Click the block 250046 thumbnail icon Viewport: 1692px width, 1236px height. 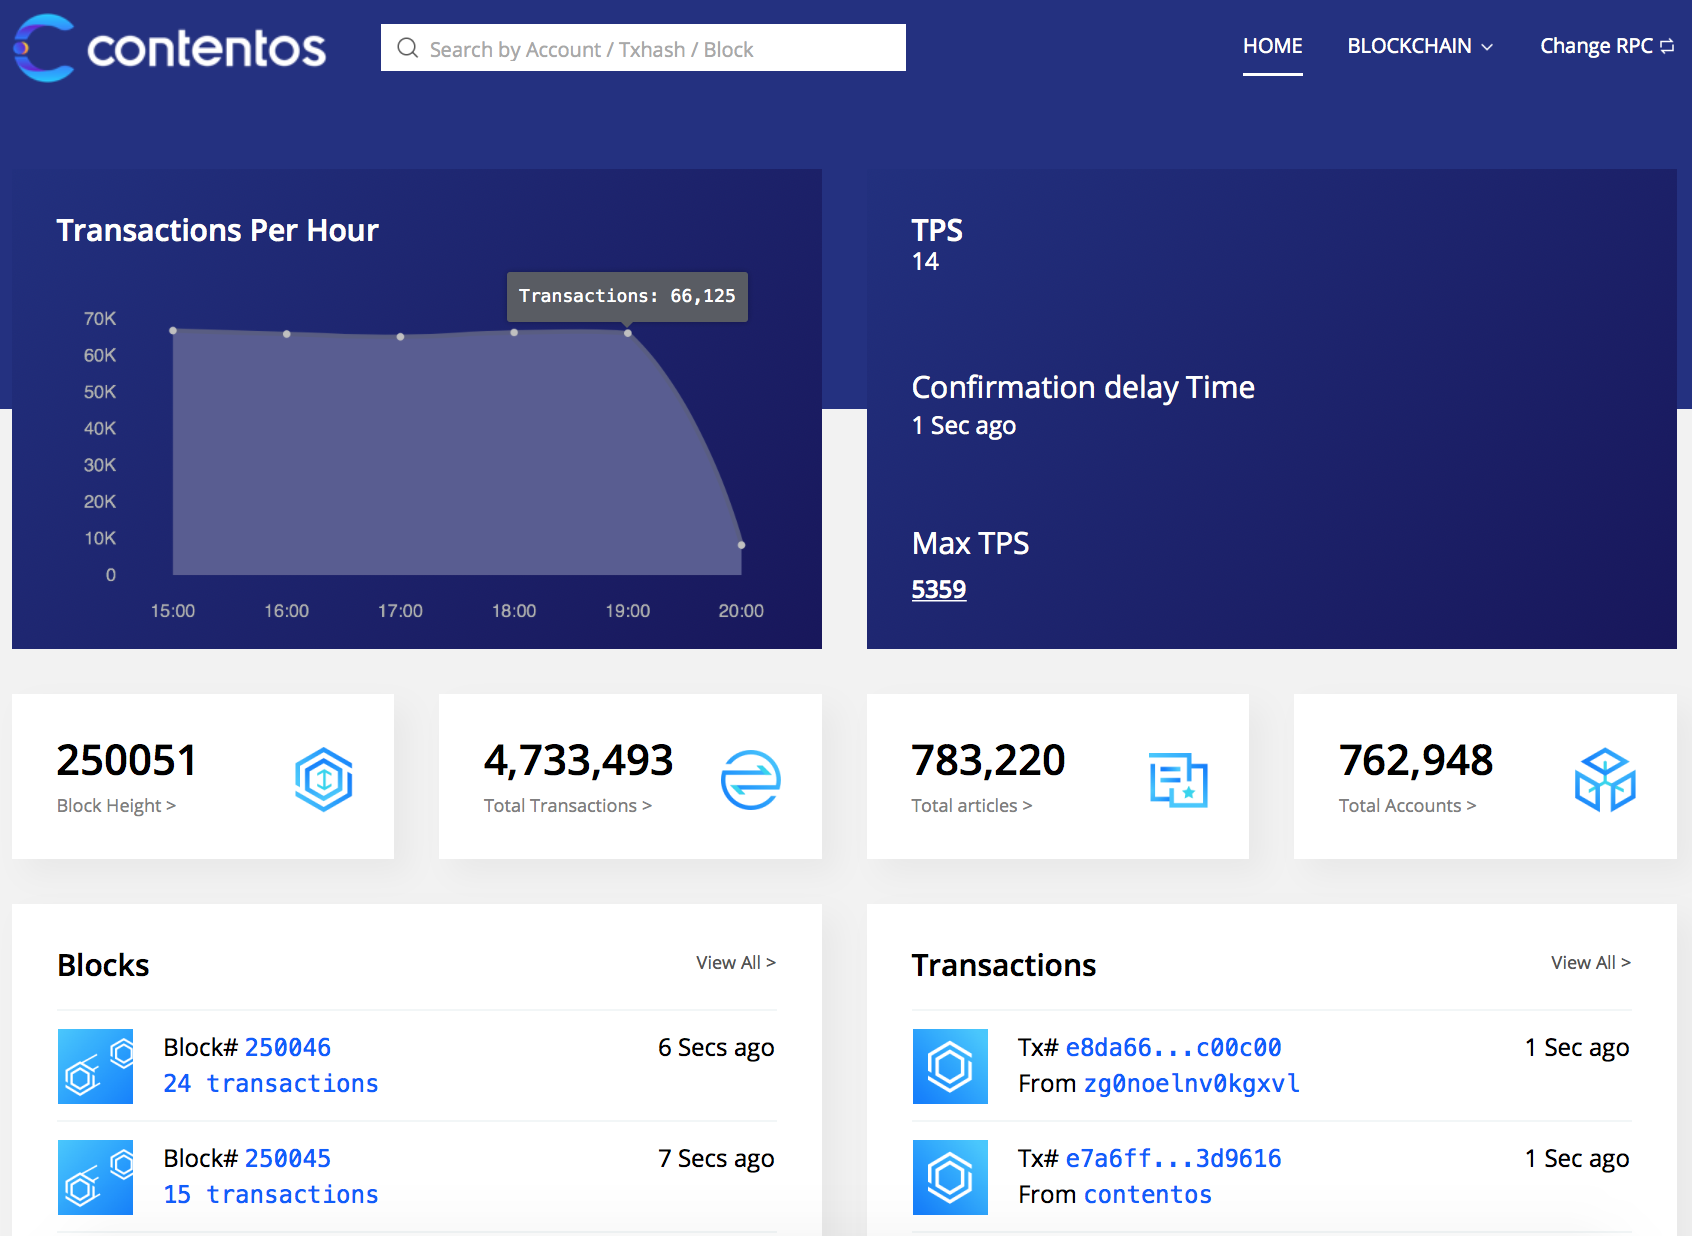pyautogui.click(x=95, y=1066)
